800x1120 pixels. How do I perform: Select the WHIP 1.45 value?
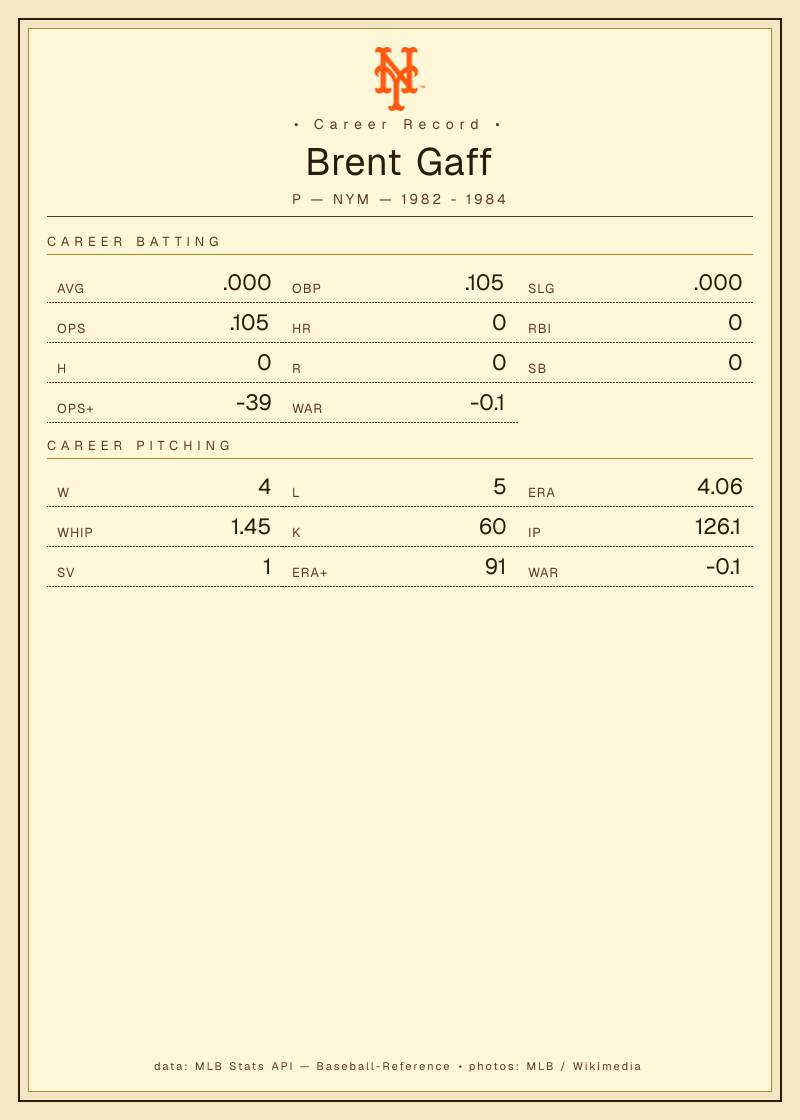point(251,526)
